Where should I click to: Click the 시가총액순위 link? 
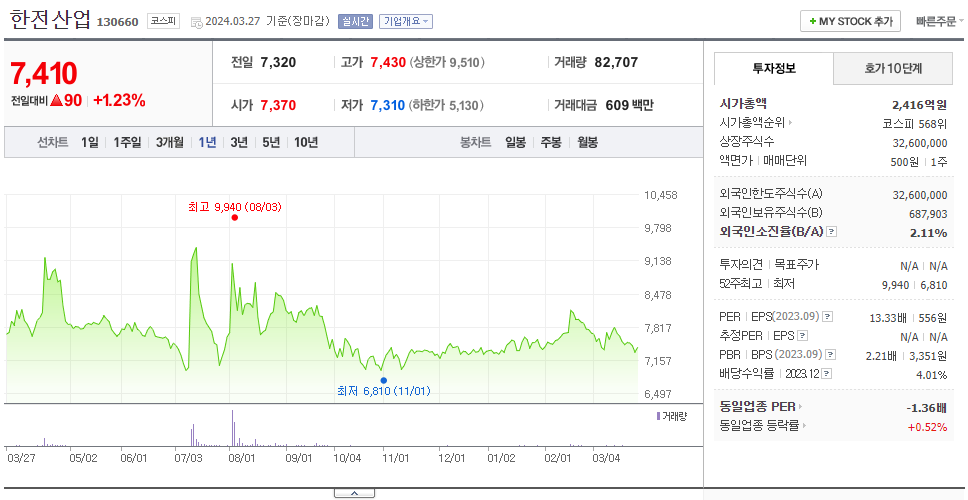pos(753,123)
